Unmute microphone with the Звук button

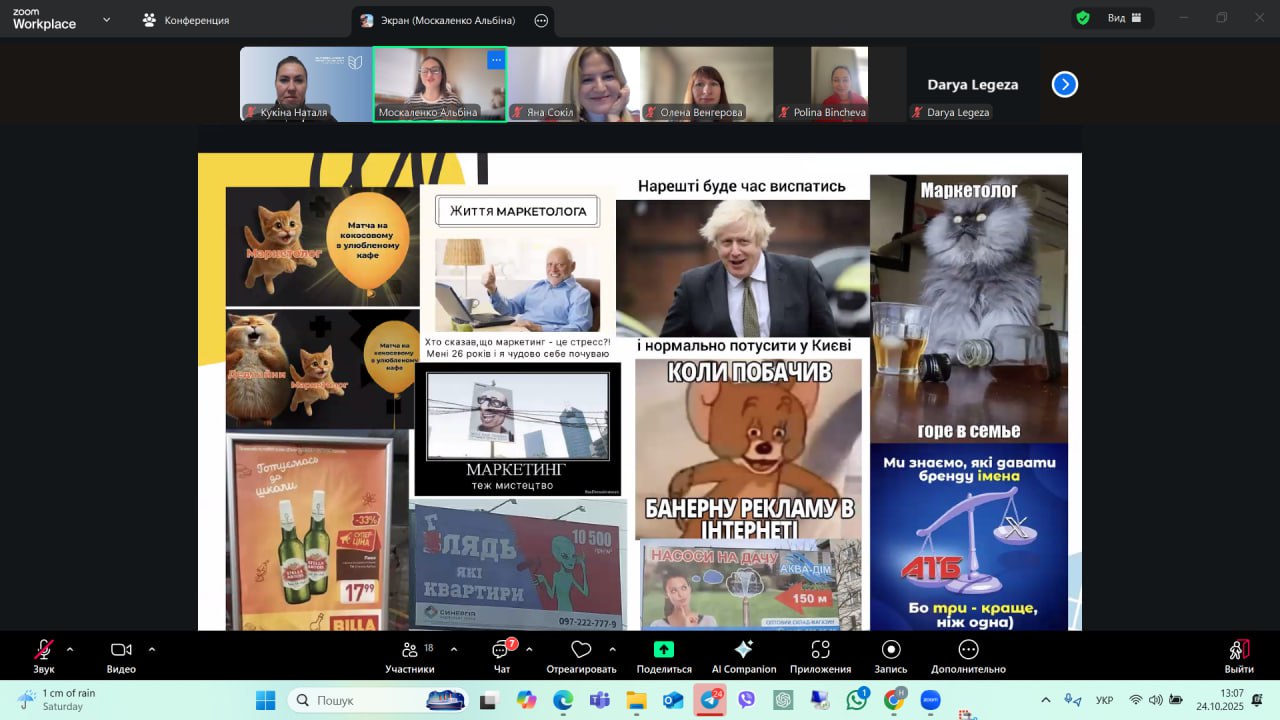(x=44, y=657)
